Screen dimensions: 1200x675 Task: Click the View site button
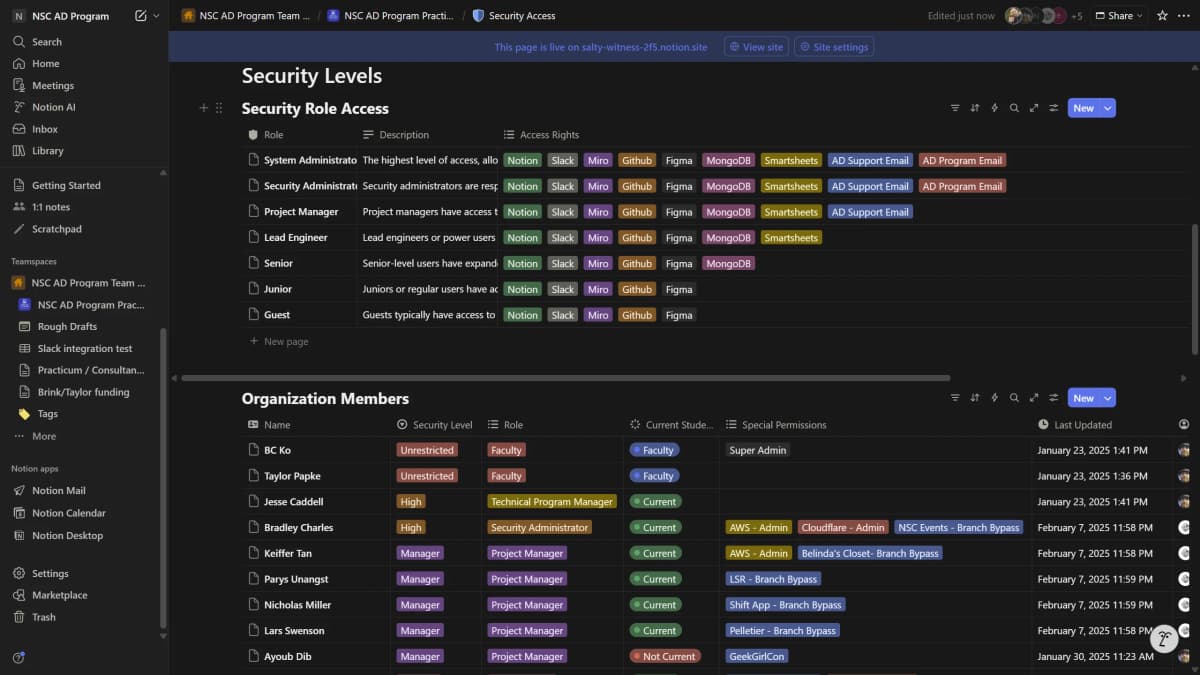755,46
